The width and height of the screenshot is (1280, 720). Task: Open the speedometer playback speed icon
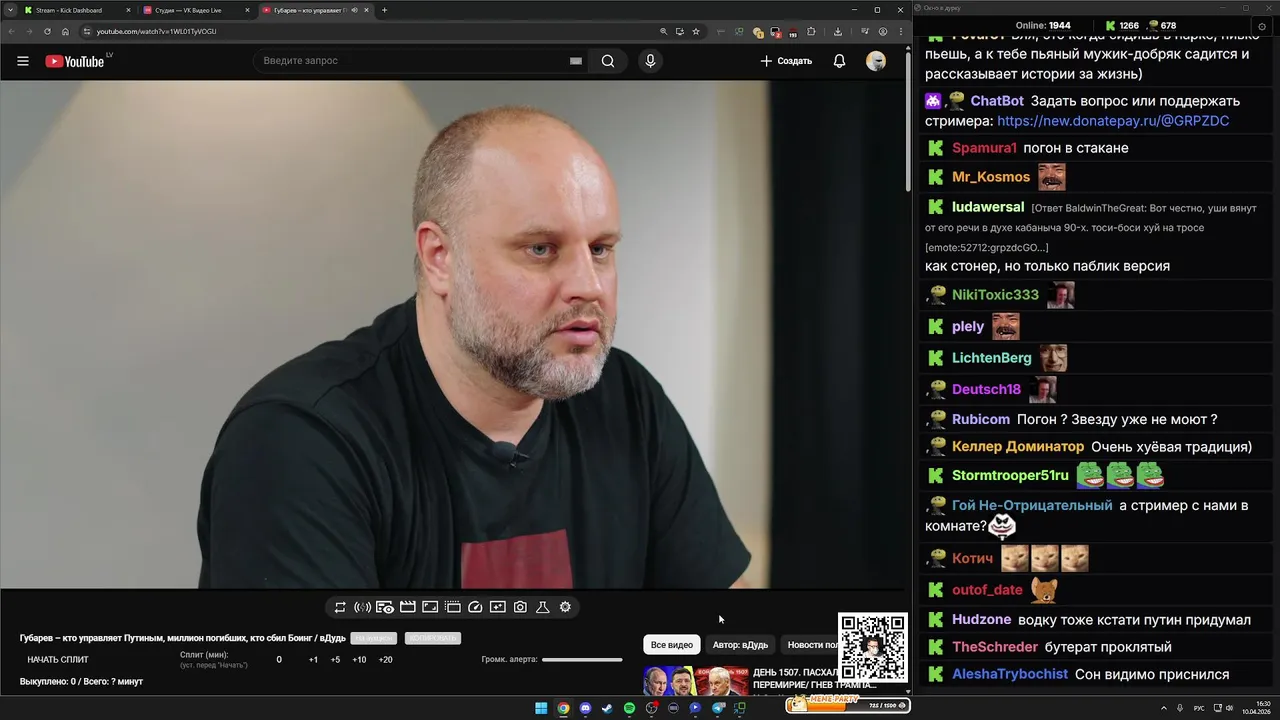click(475, 607)
